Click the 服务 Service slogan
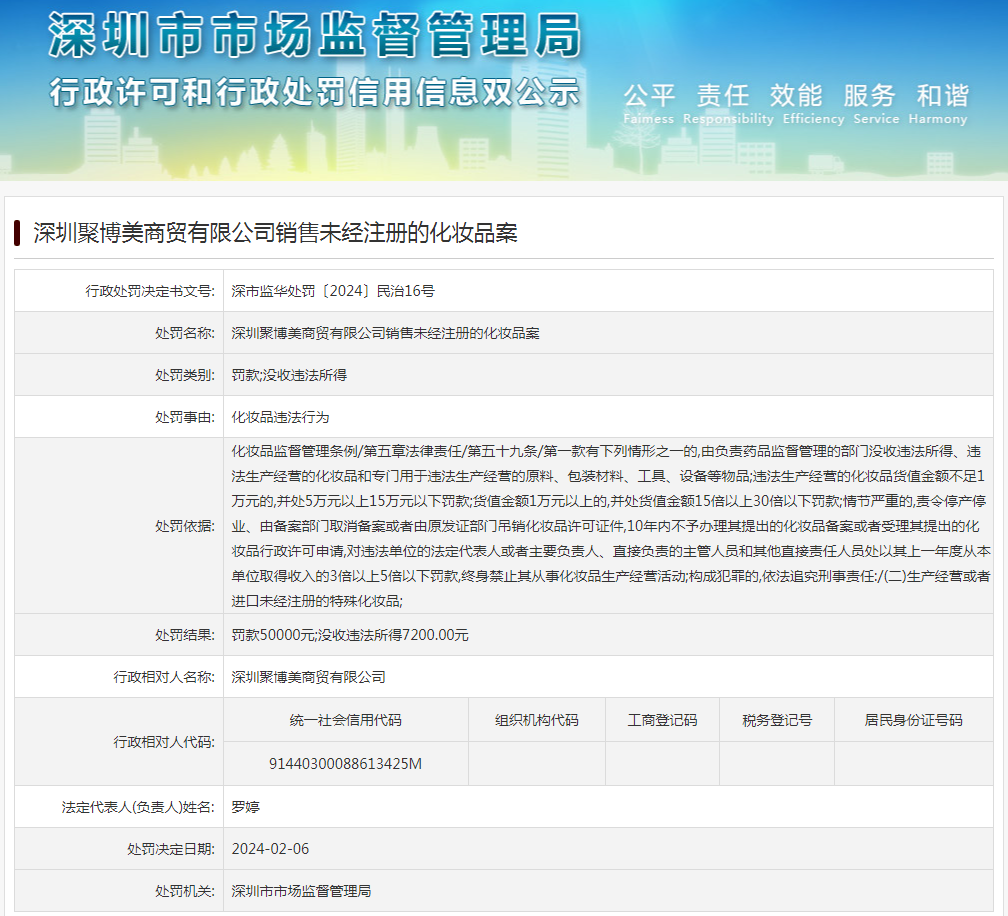The image size is (1008, 916). (876, 104)
